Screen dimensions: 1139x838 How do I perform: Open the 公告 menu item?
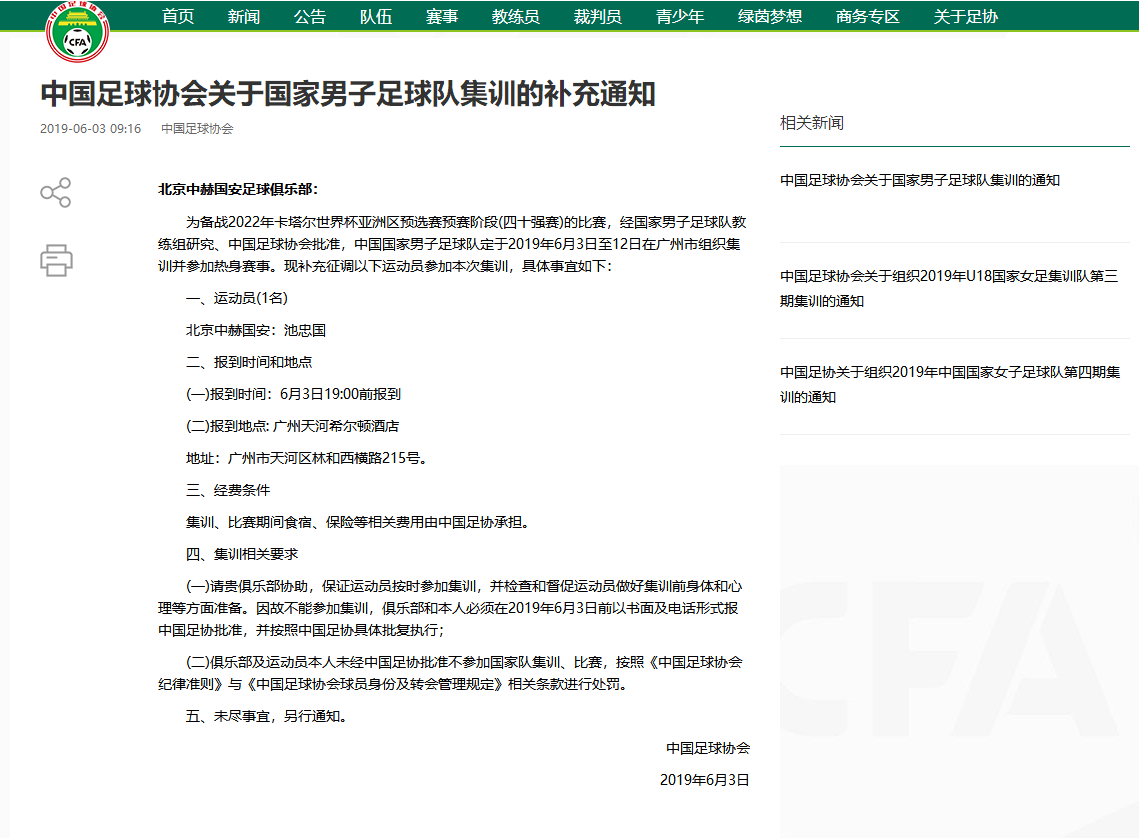(x=310, y=16)
